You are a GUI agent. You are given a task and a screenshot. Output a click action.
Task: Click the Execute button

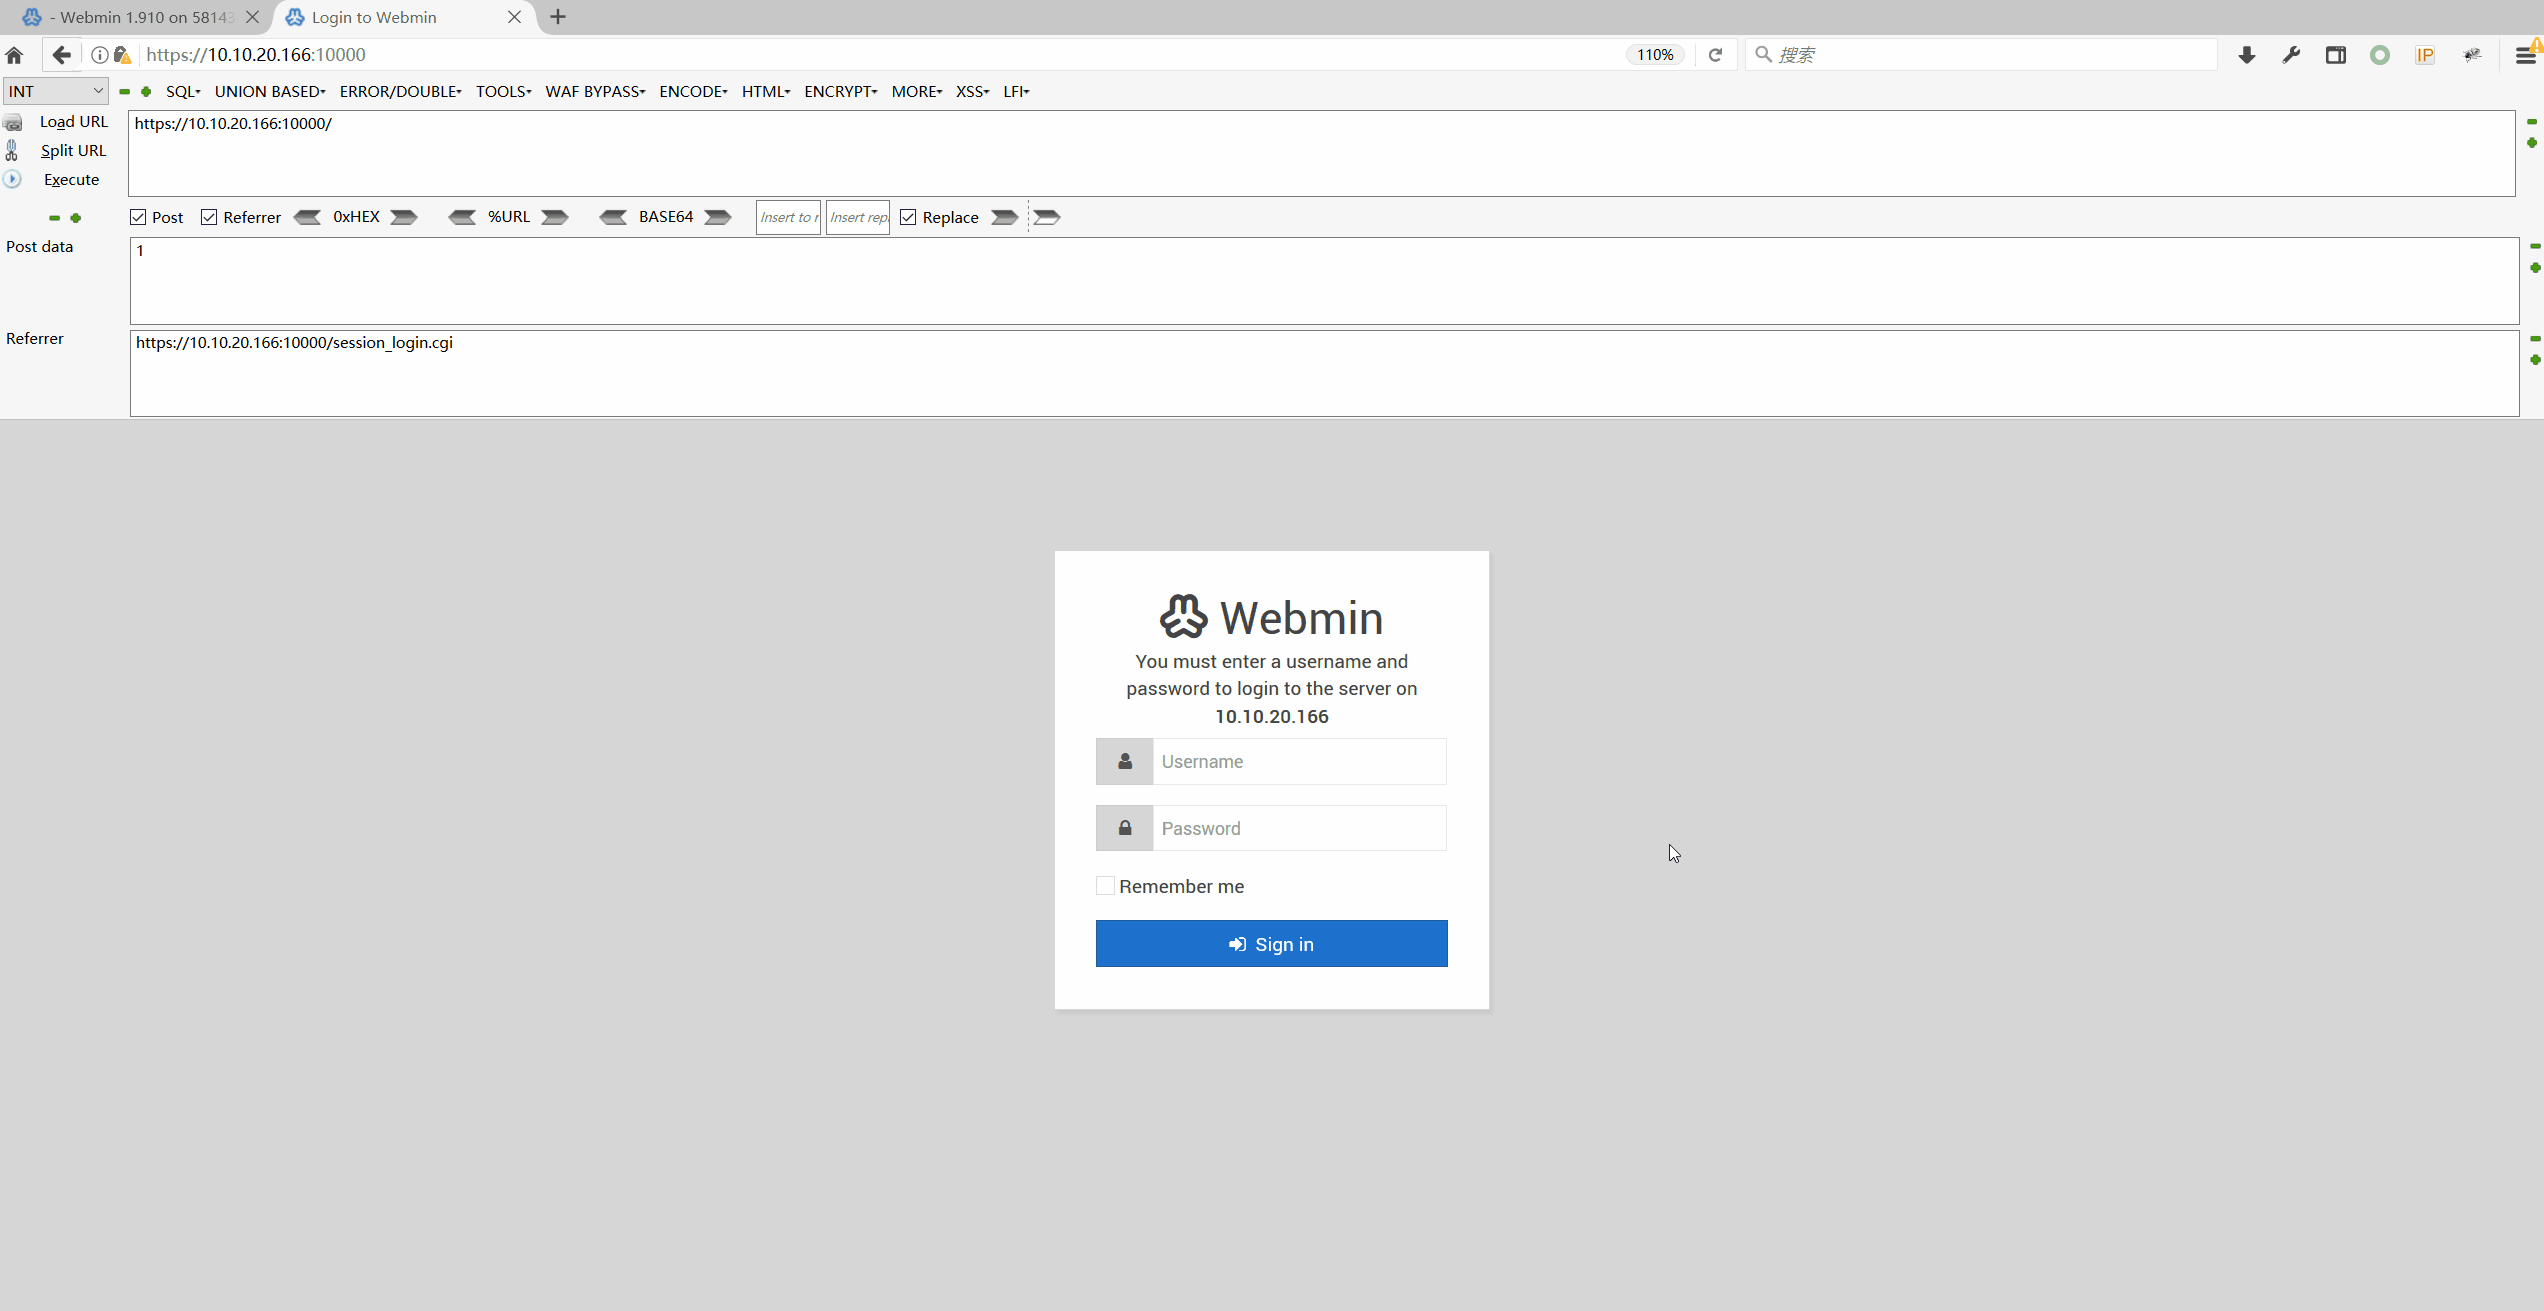71,180
